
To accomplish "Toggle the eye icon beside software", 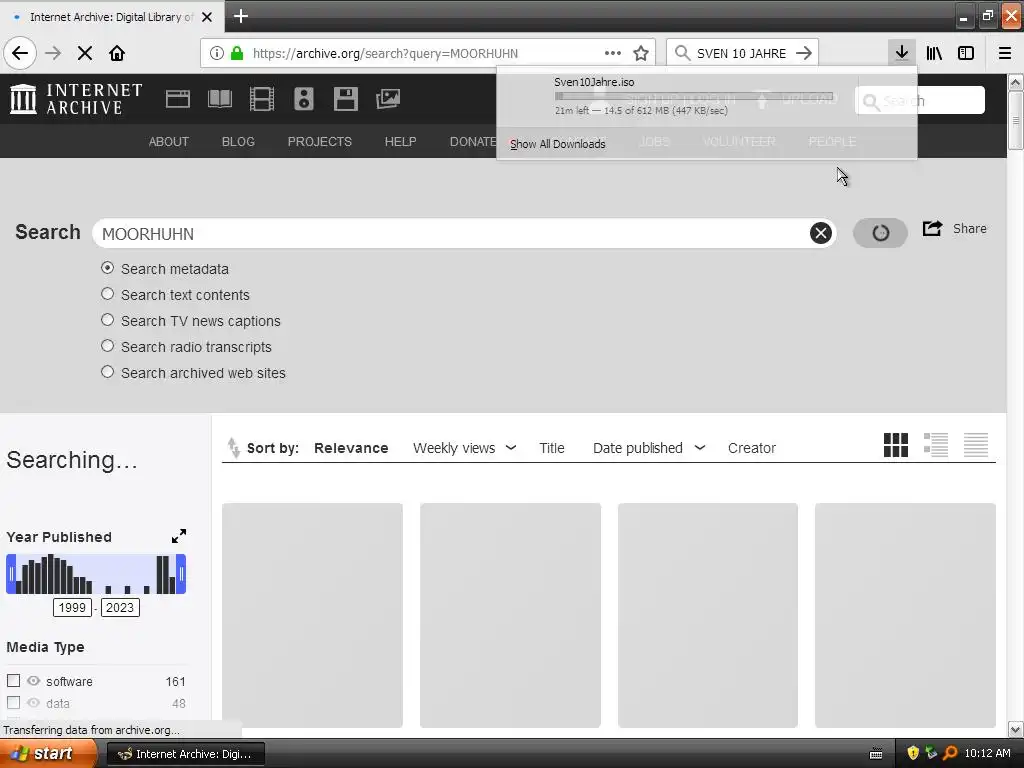I will point(33,680).
